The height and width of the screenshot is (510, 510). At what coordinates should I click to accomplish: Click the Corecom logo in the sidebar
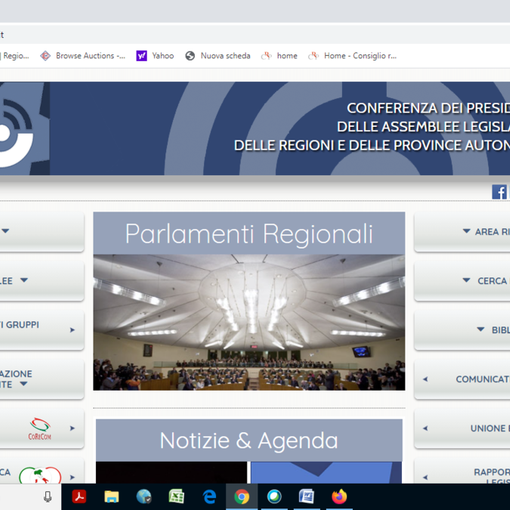point(40,429)
